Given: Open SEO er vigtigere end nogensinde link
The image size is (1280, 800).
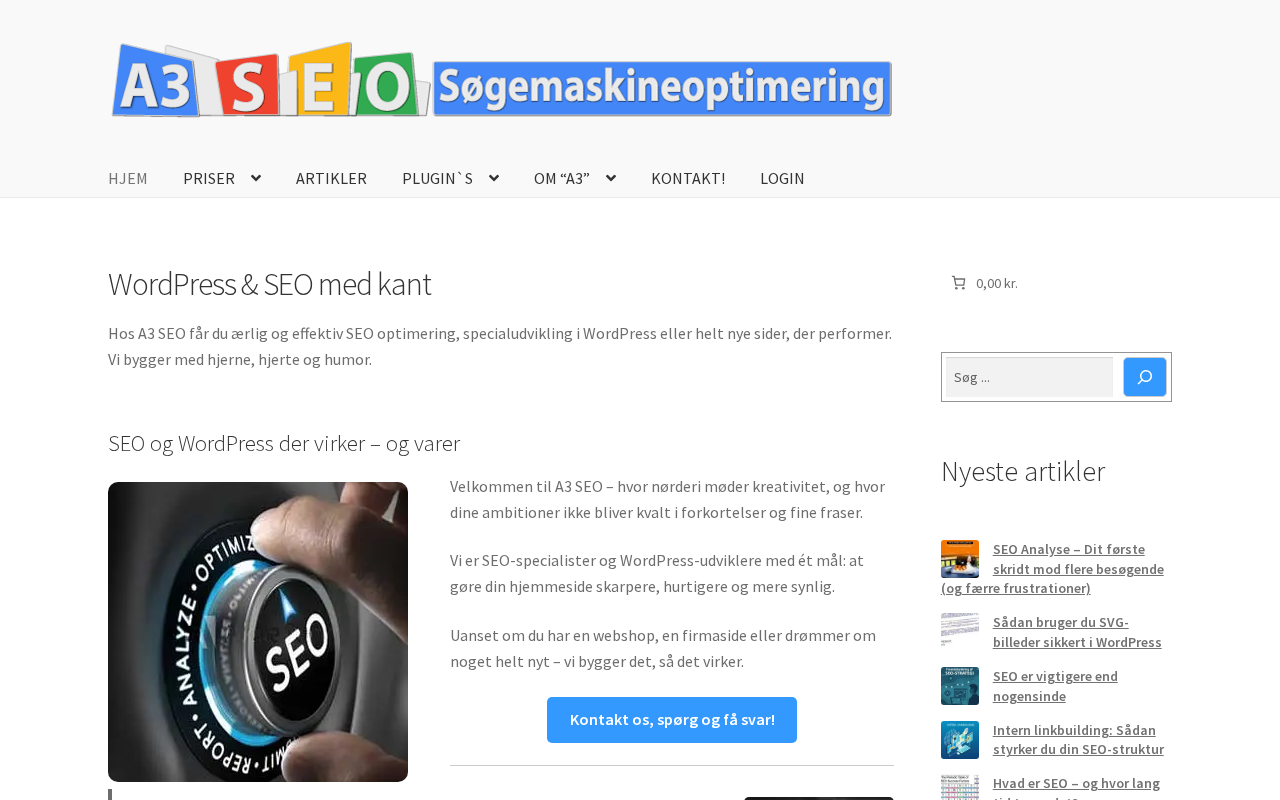Looking at the screenshot, I should tap(1055, 686).
